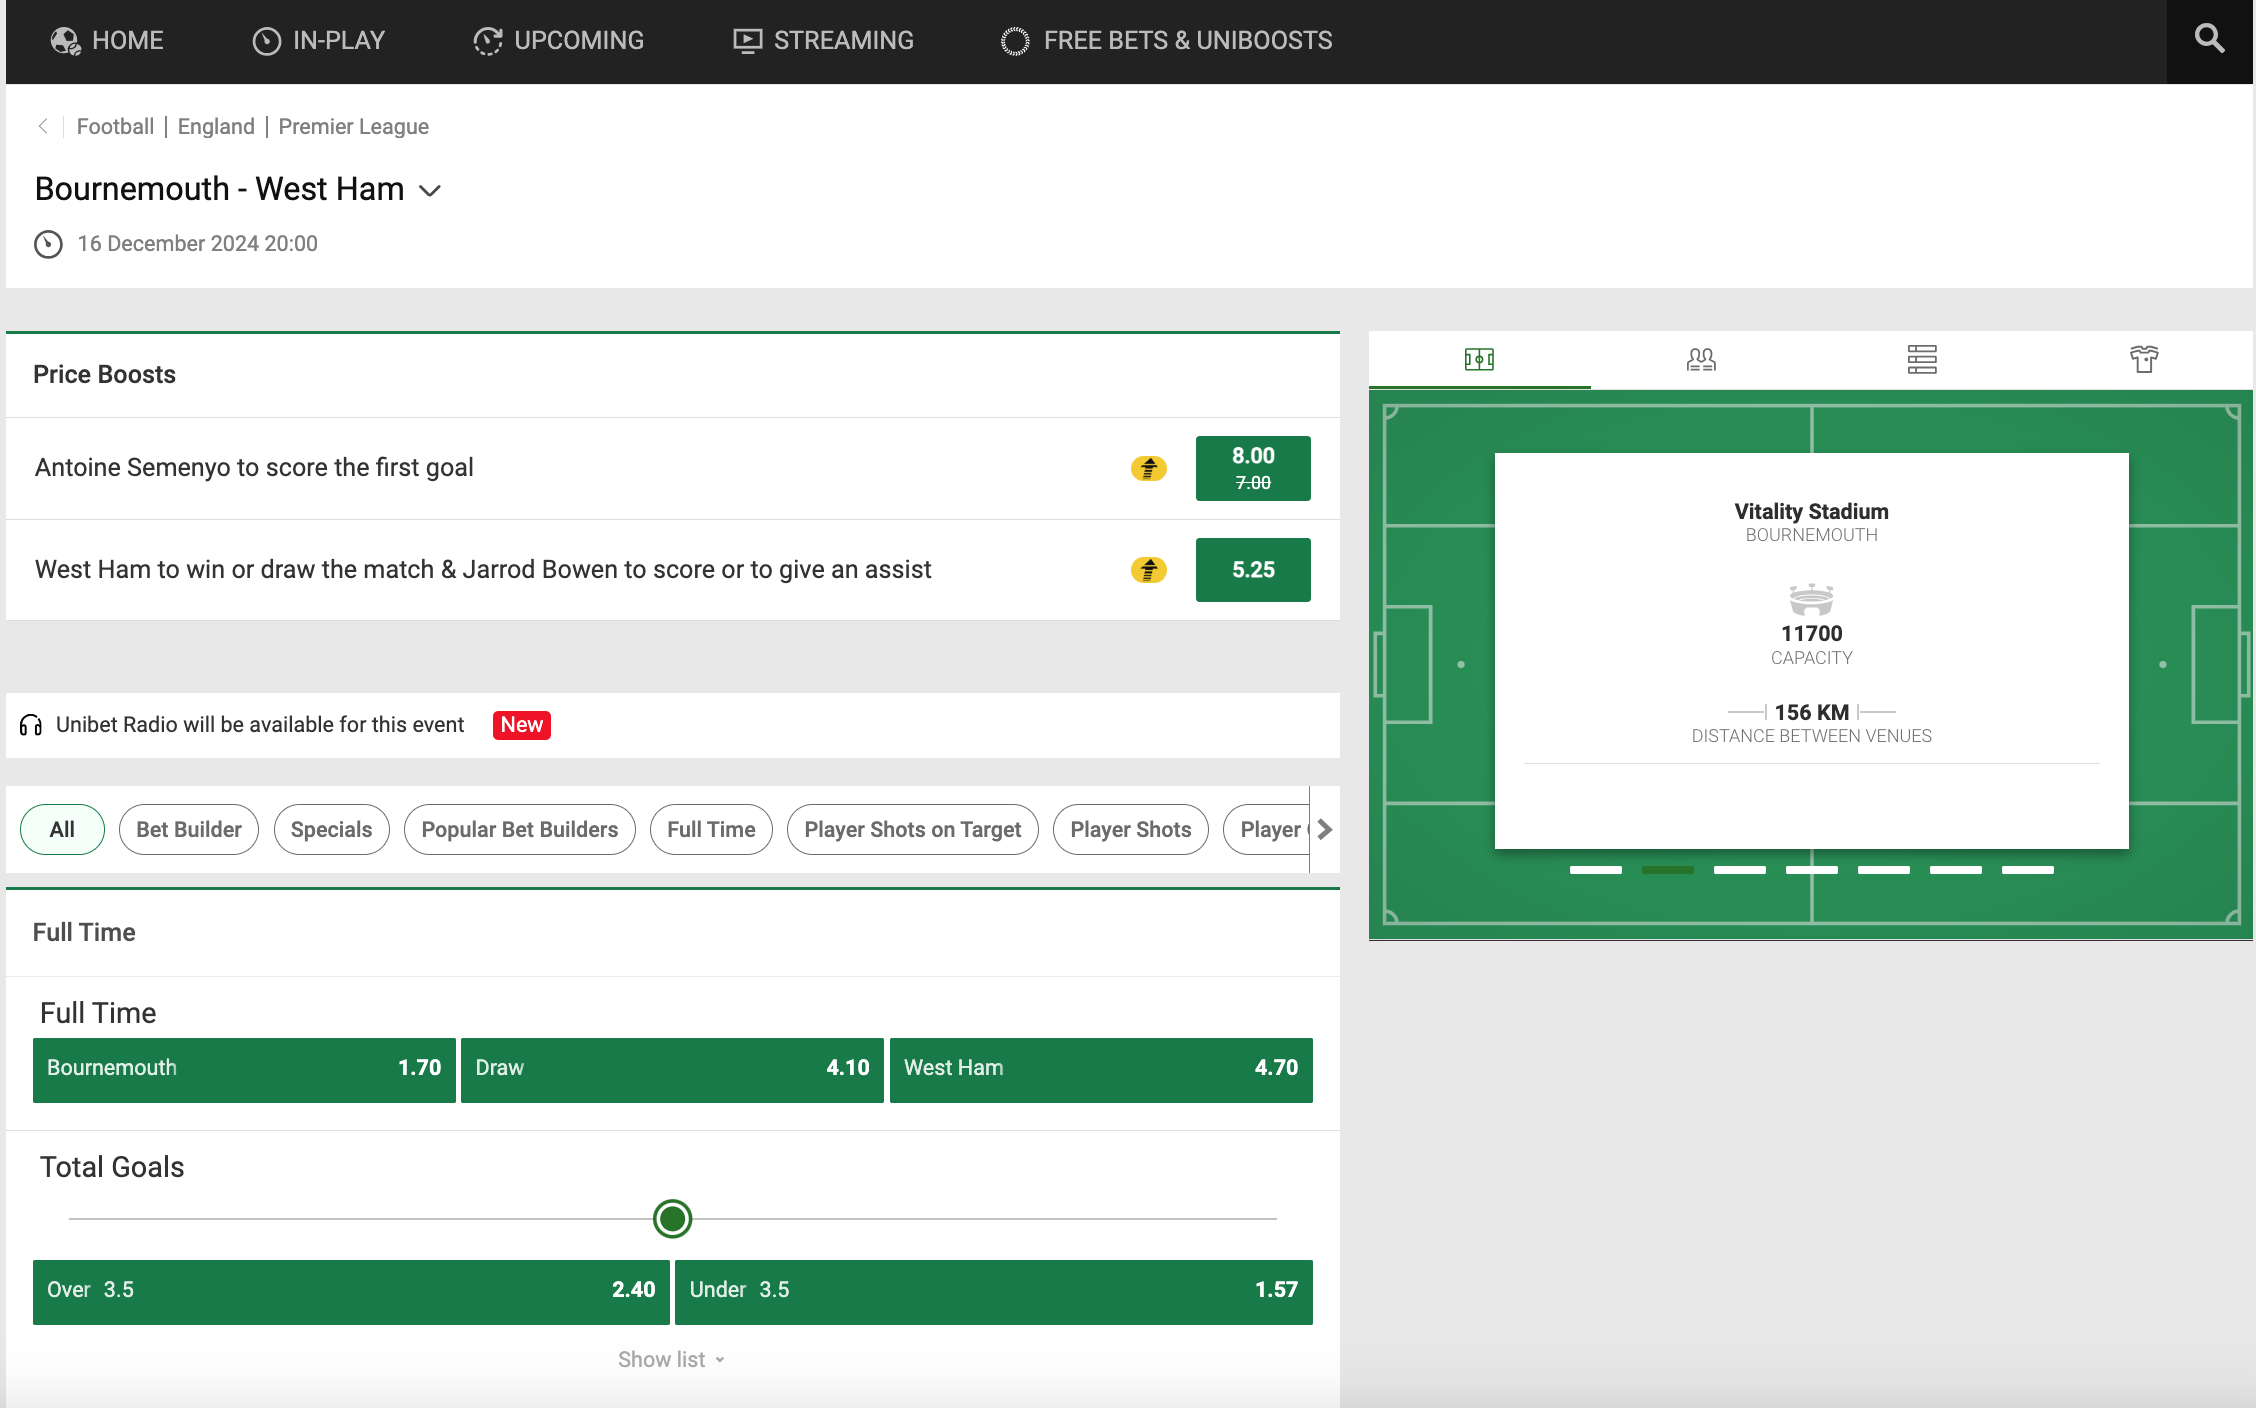Expand Show list under Total Goals
This screenshot has width=2256, height=1408.
click(671, 1359)
